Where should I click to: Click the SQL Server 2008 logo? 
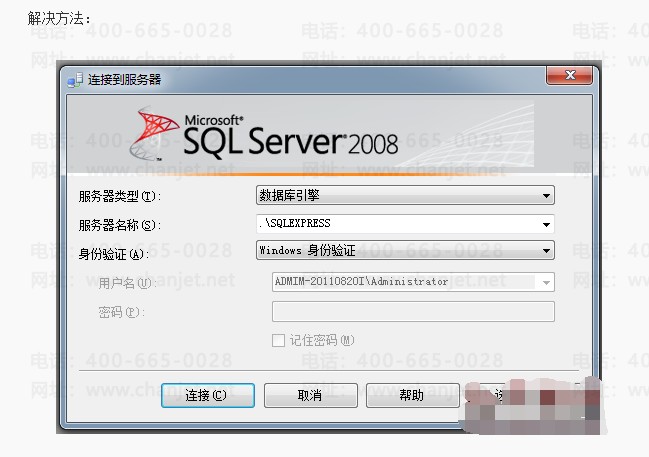click(263, 135)
